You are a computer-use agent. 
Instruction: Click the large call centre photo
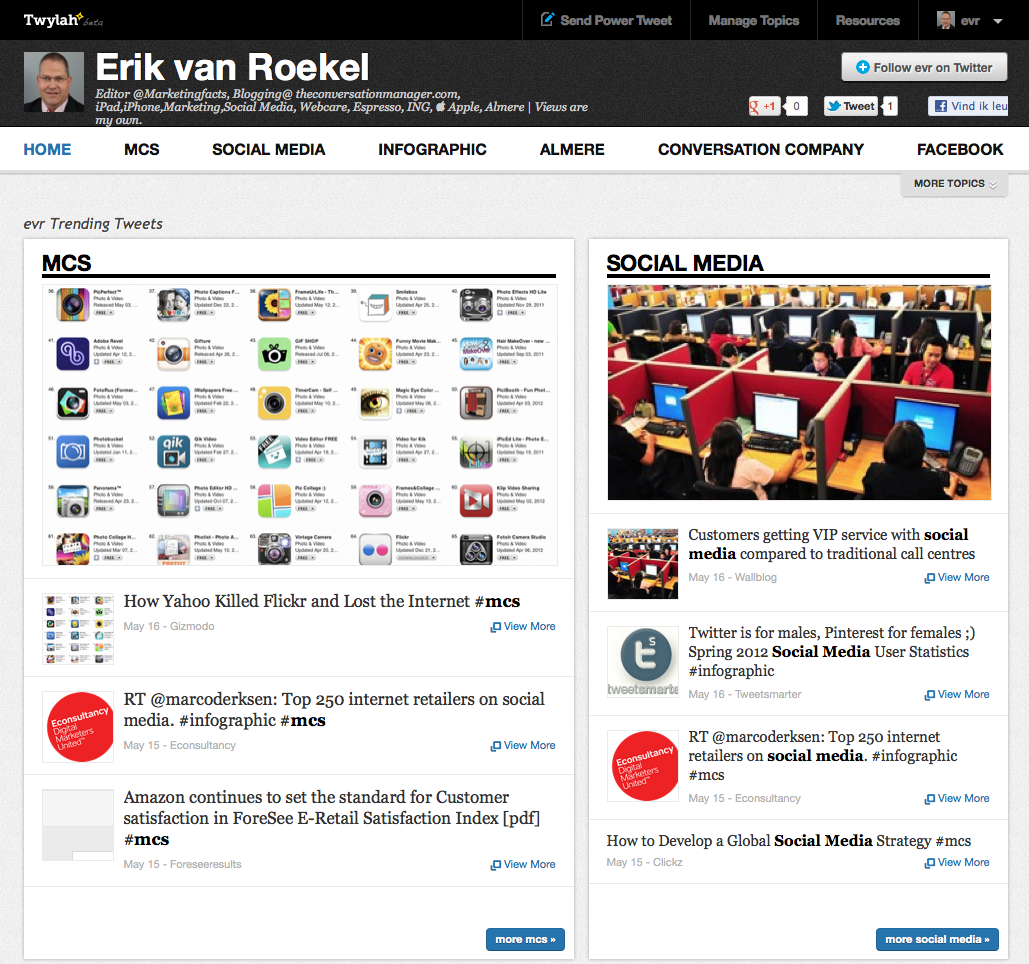click(798, 392)
